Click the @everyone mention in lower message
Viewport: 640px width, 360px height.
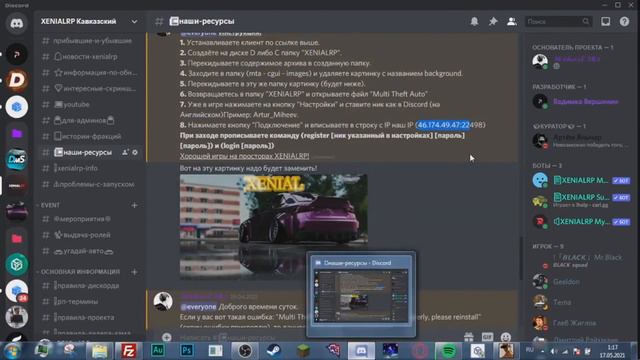(198, 307)
